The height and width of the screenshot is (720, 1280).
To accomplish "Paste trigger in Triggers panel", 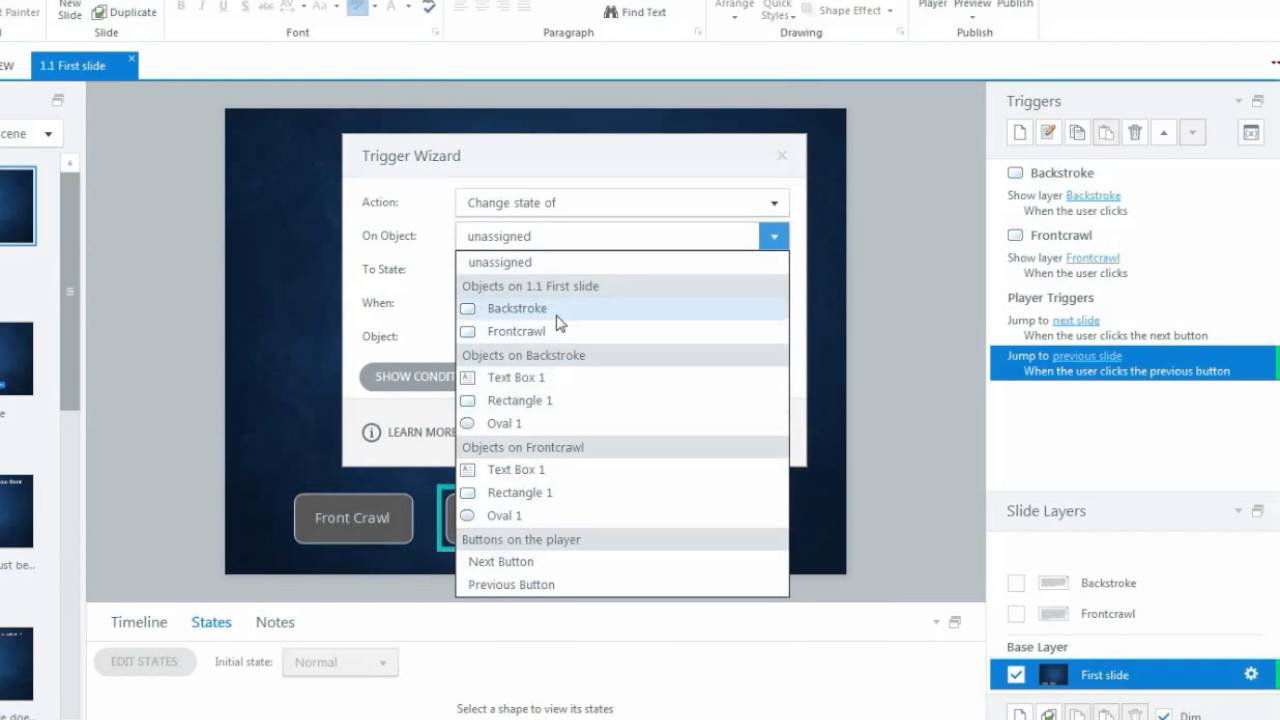I will click(1106, 132).
